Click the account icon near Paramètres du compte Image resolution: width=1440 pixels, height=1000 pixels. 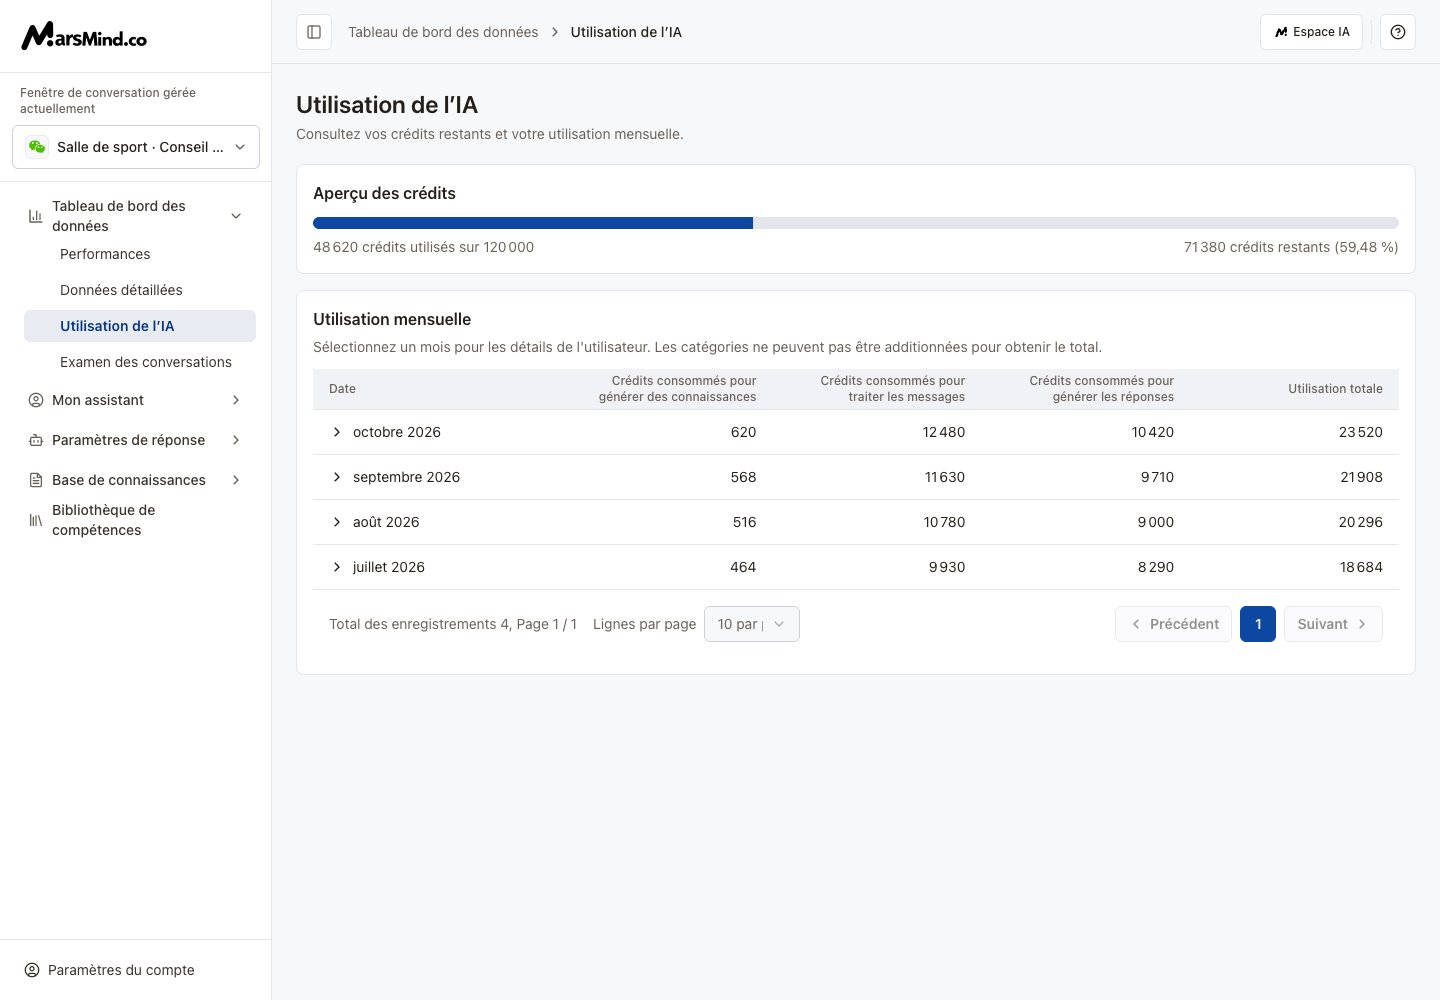pyautogui.click(x=32, y=970)
